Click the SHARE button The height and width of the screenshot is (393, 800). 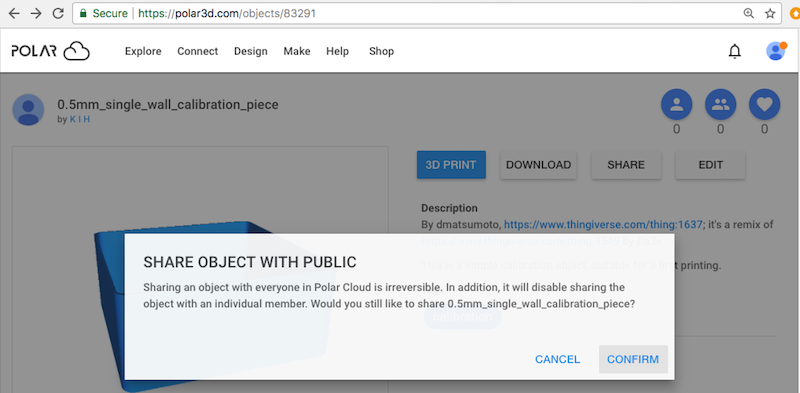click(x=626, y=165)
